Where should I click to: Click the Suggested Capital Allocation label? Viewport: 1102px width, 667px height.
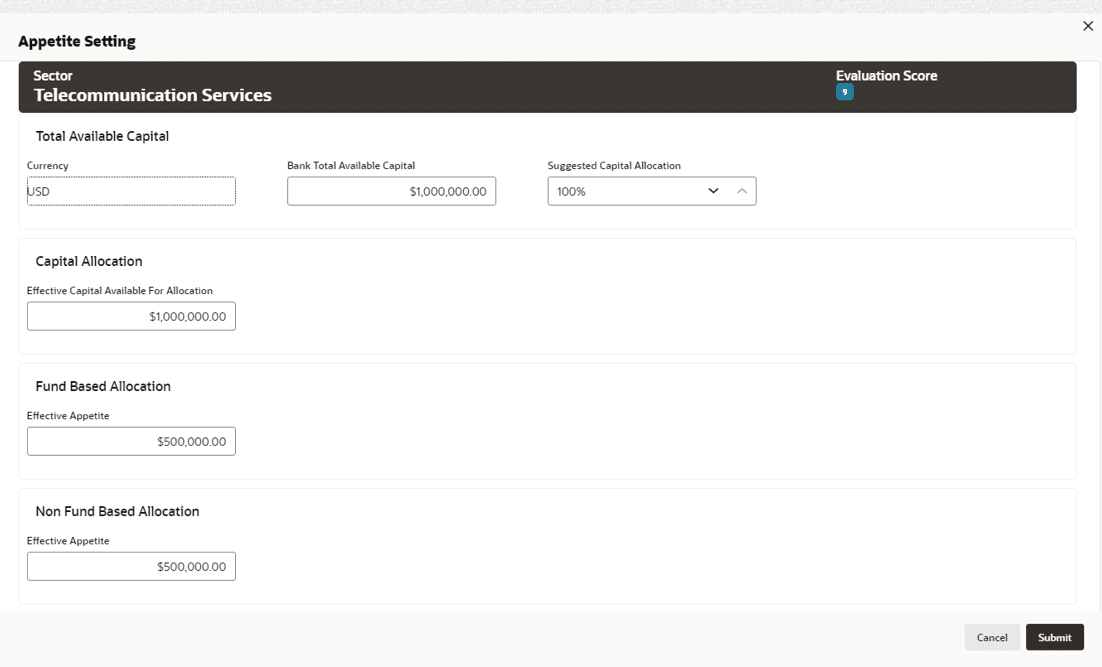click(614, 166)
